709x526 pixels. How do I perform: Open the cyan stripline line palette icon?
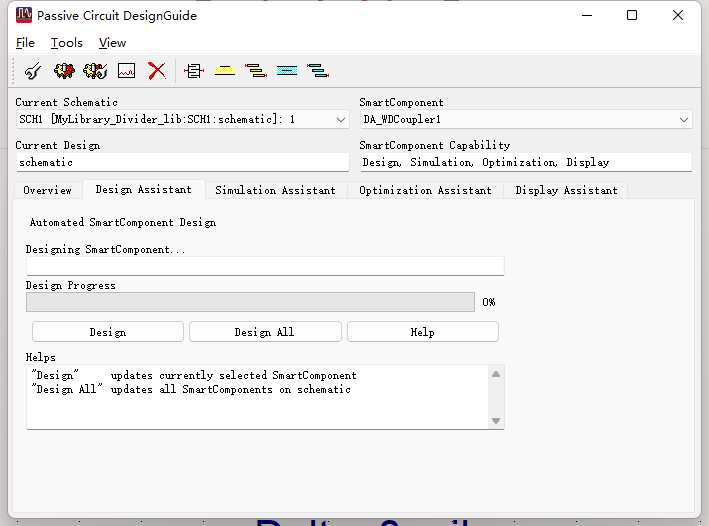[287, 71]
